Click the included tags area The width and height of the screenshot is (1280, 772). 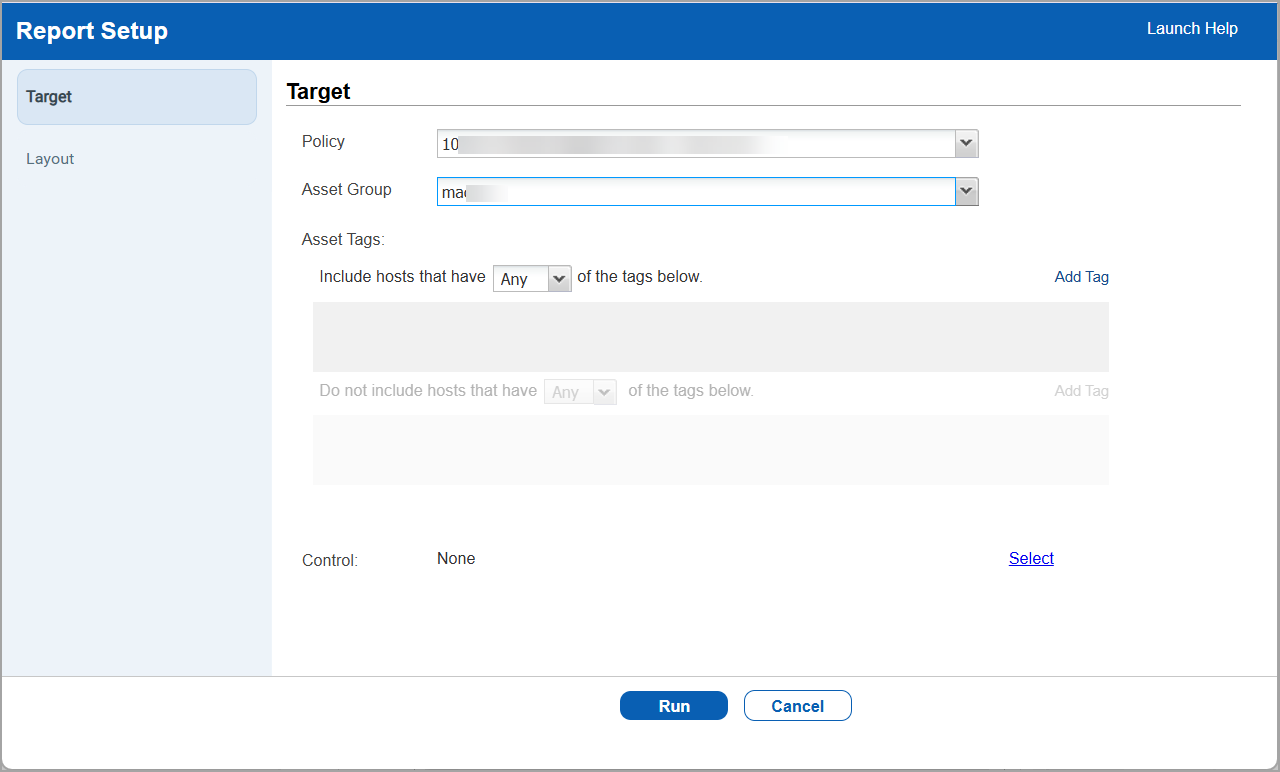click(710, 336)
